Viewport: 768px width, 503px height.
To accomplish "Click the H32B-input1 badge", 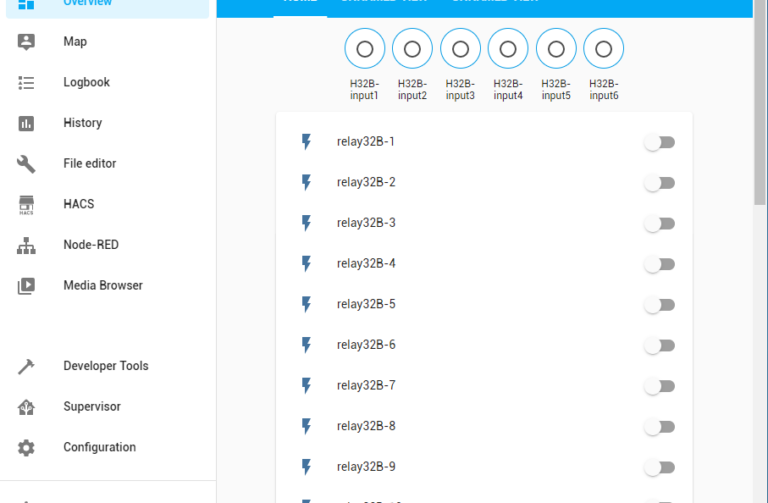I will 365,49.
